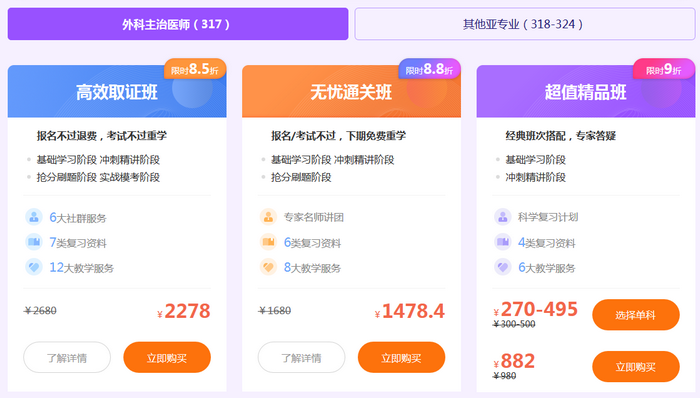Click the purple heart icon beside 6大教学服务
Viewport: 700px width, 398px height.
(x=503, y=267)
